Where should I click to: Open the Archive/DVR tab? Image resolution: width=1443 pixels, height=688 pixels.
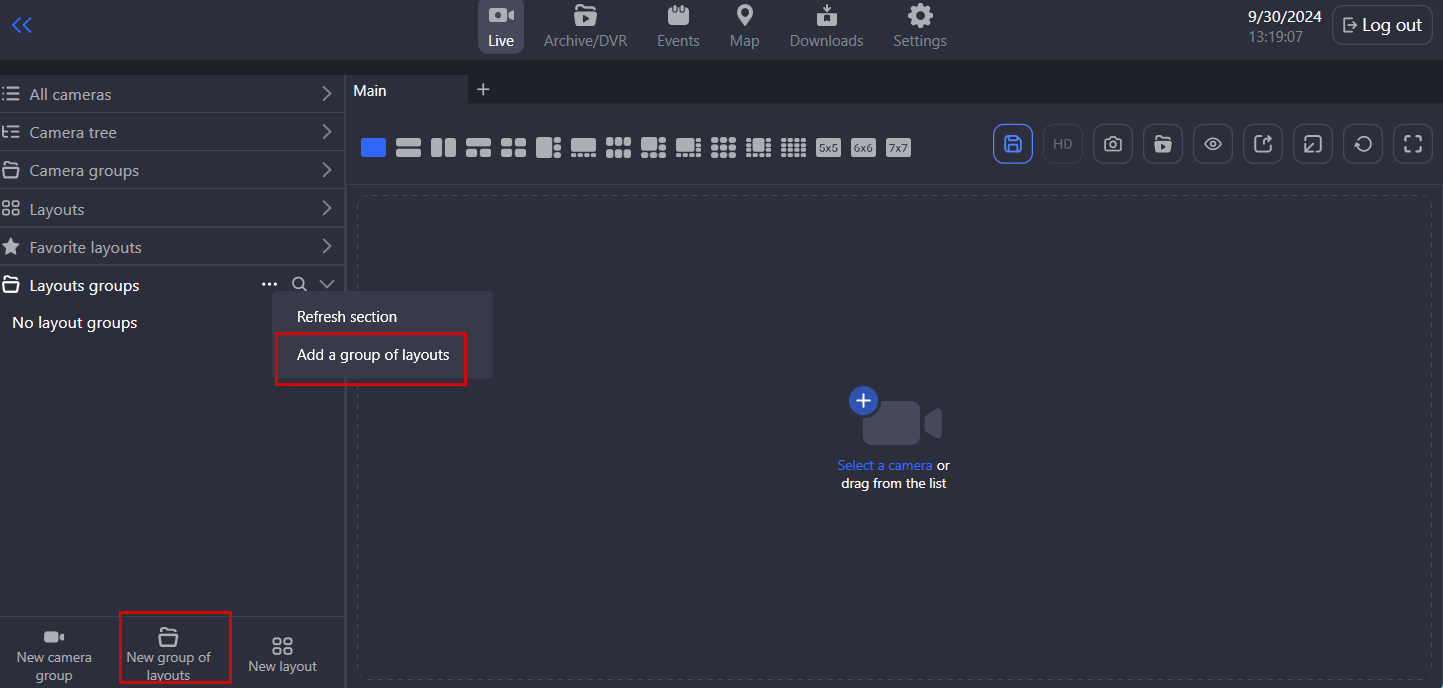585,27
